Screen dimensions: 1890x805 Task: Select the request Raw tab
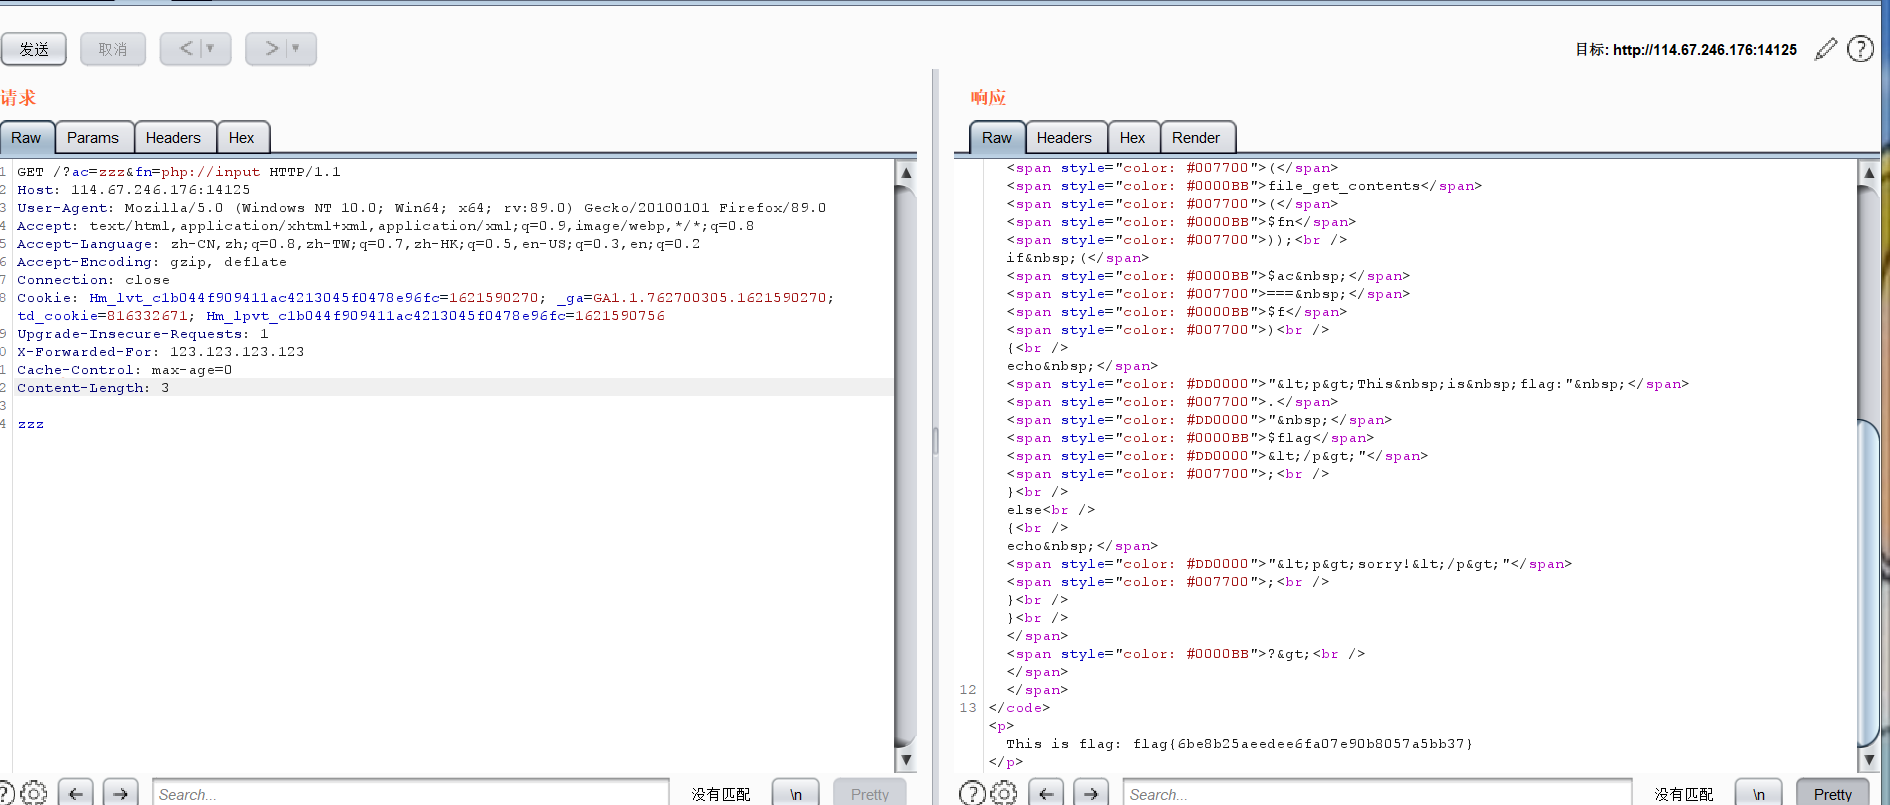(26, 138)
